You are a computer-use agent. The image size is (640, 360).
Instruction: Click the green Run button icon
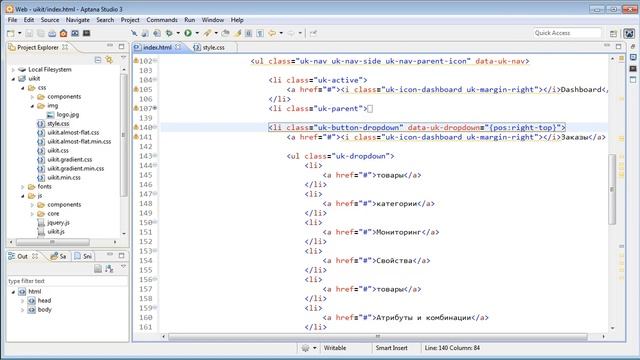[x=188, y=33]
